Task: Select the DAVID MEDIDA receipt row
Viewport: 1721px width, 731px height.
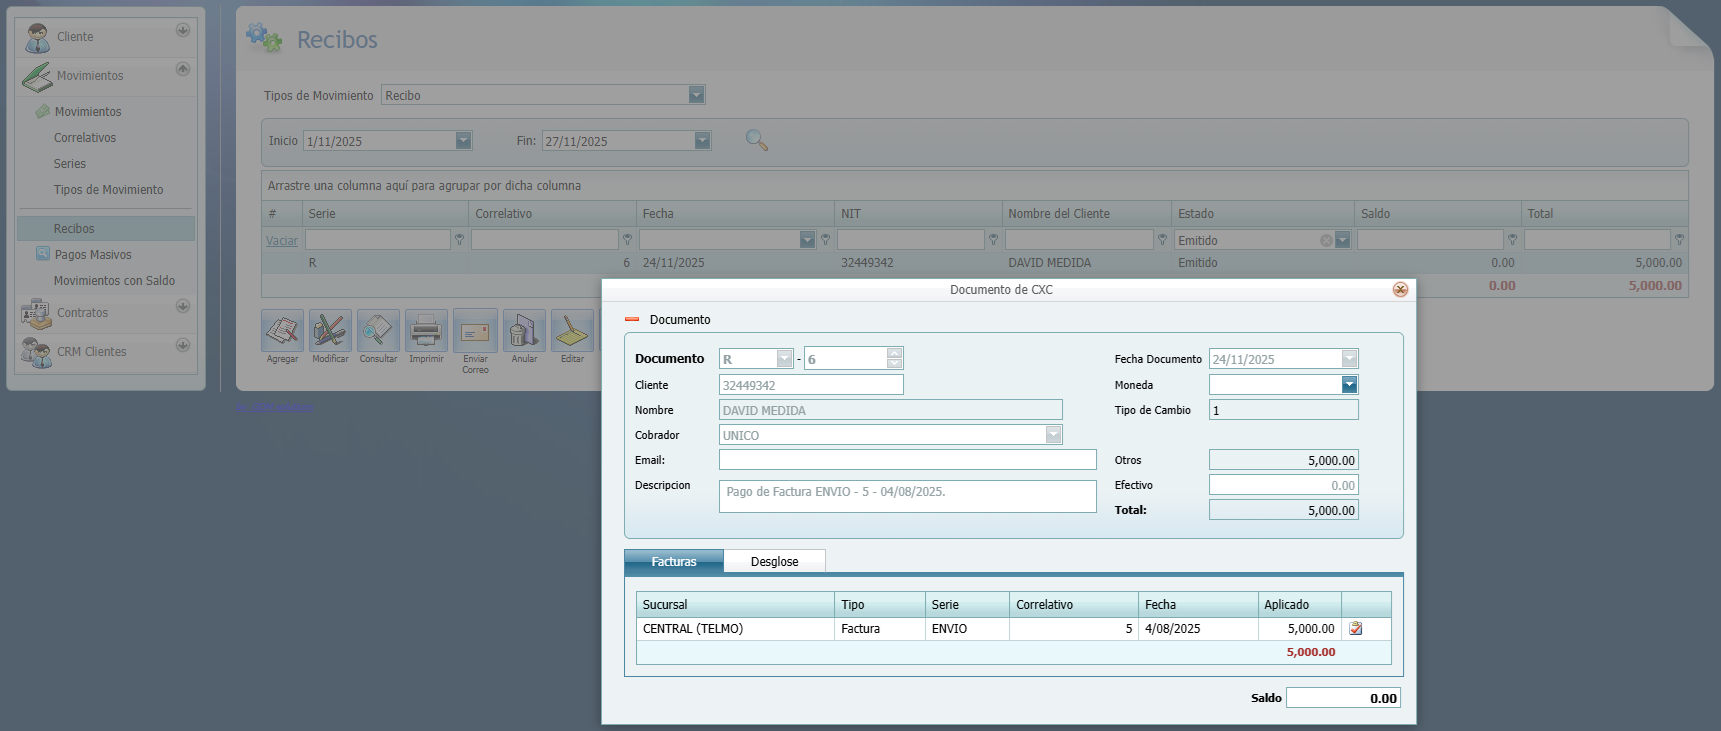Action: coord(975,263)
